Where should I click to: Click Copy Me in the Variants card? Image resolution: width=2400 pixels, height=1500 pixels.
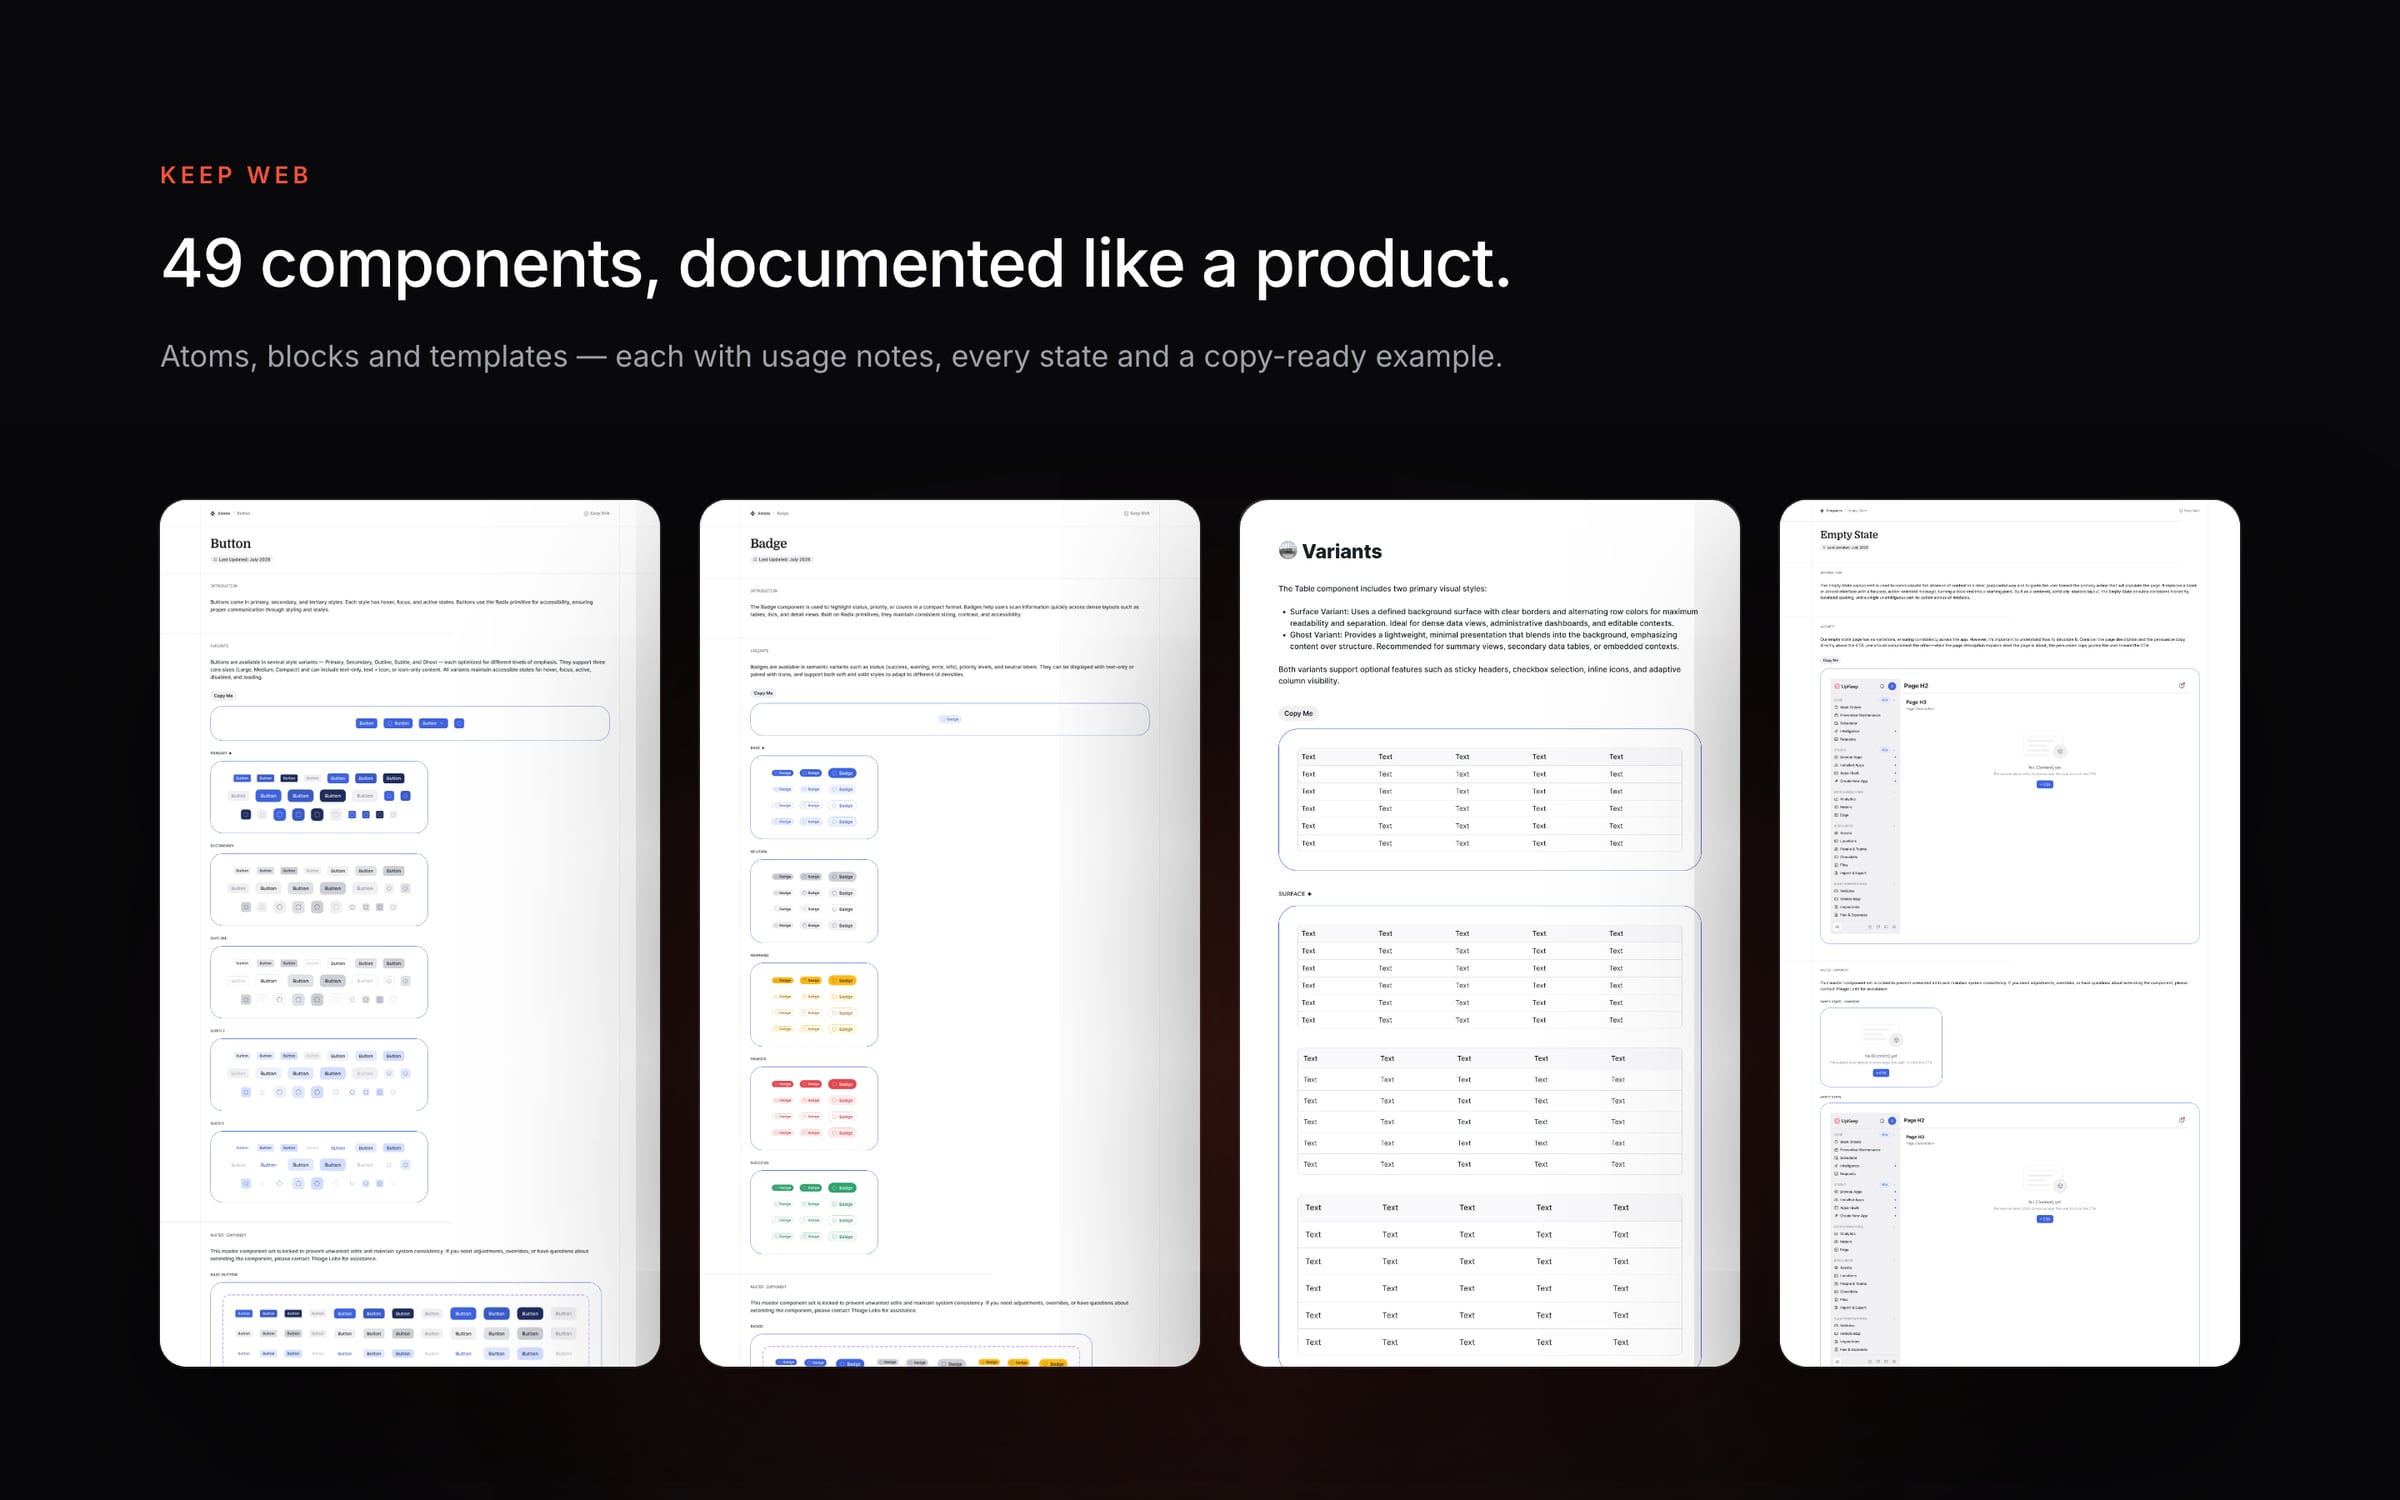(1298, 713)
